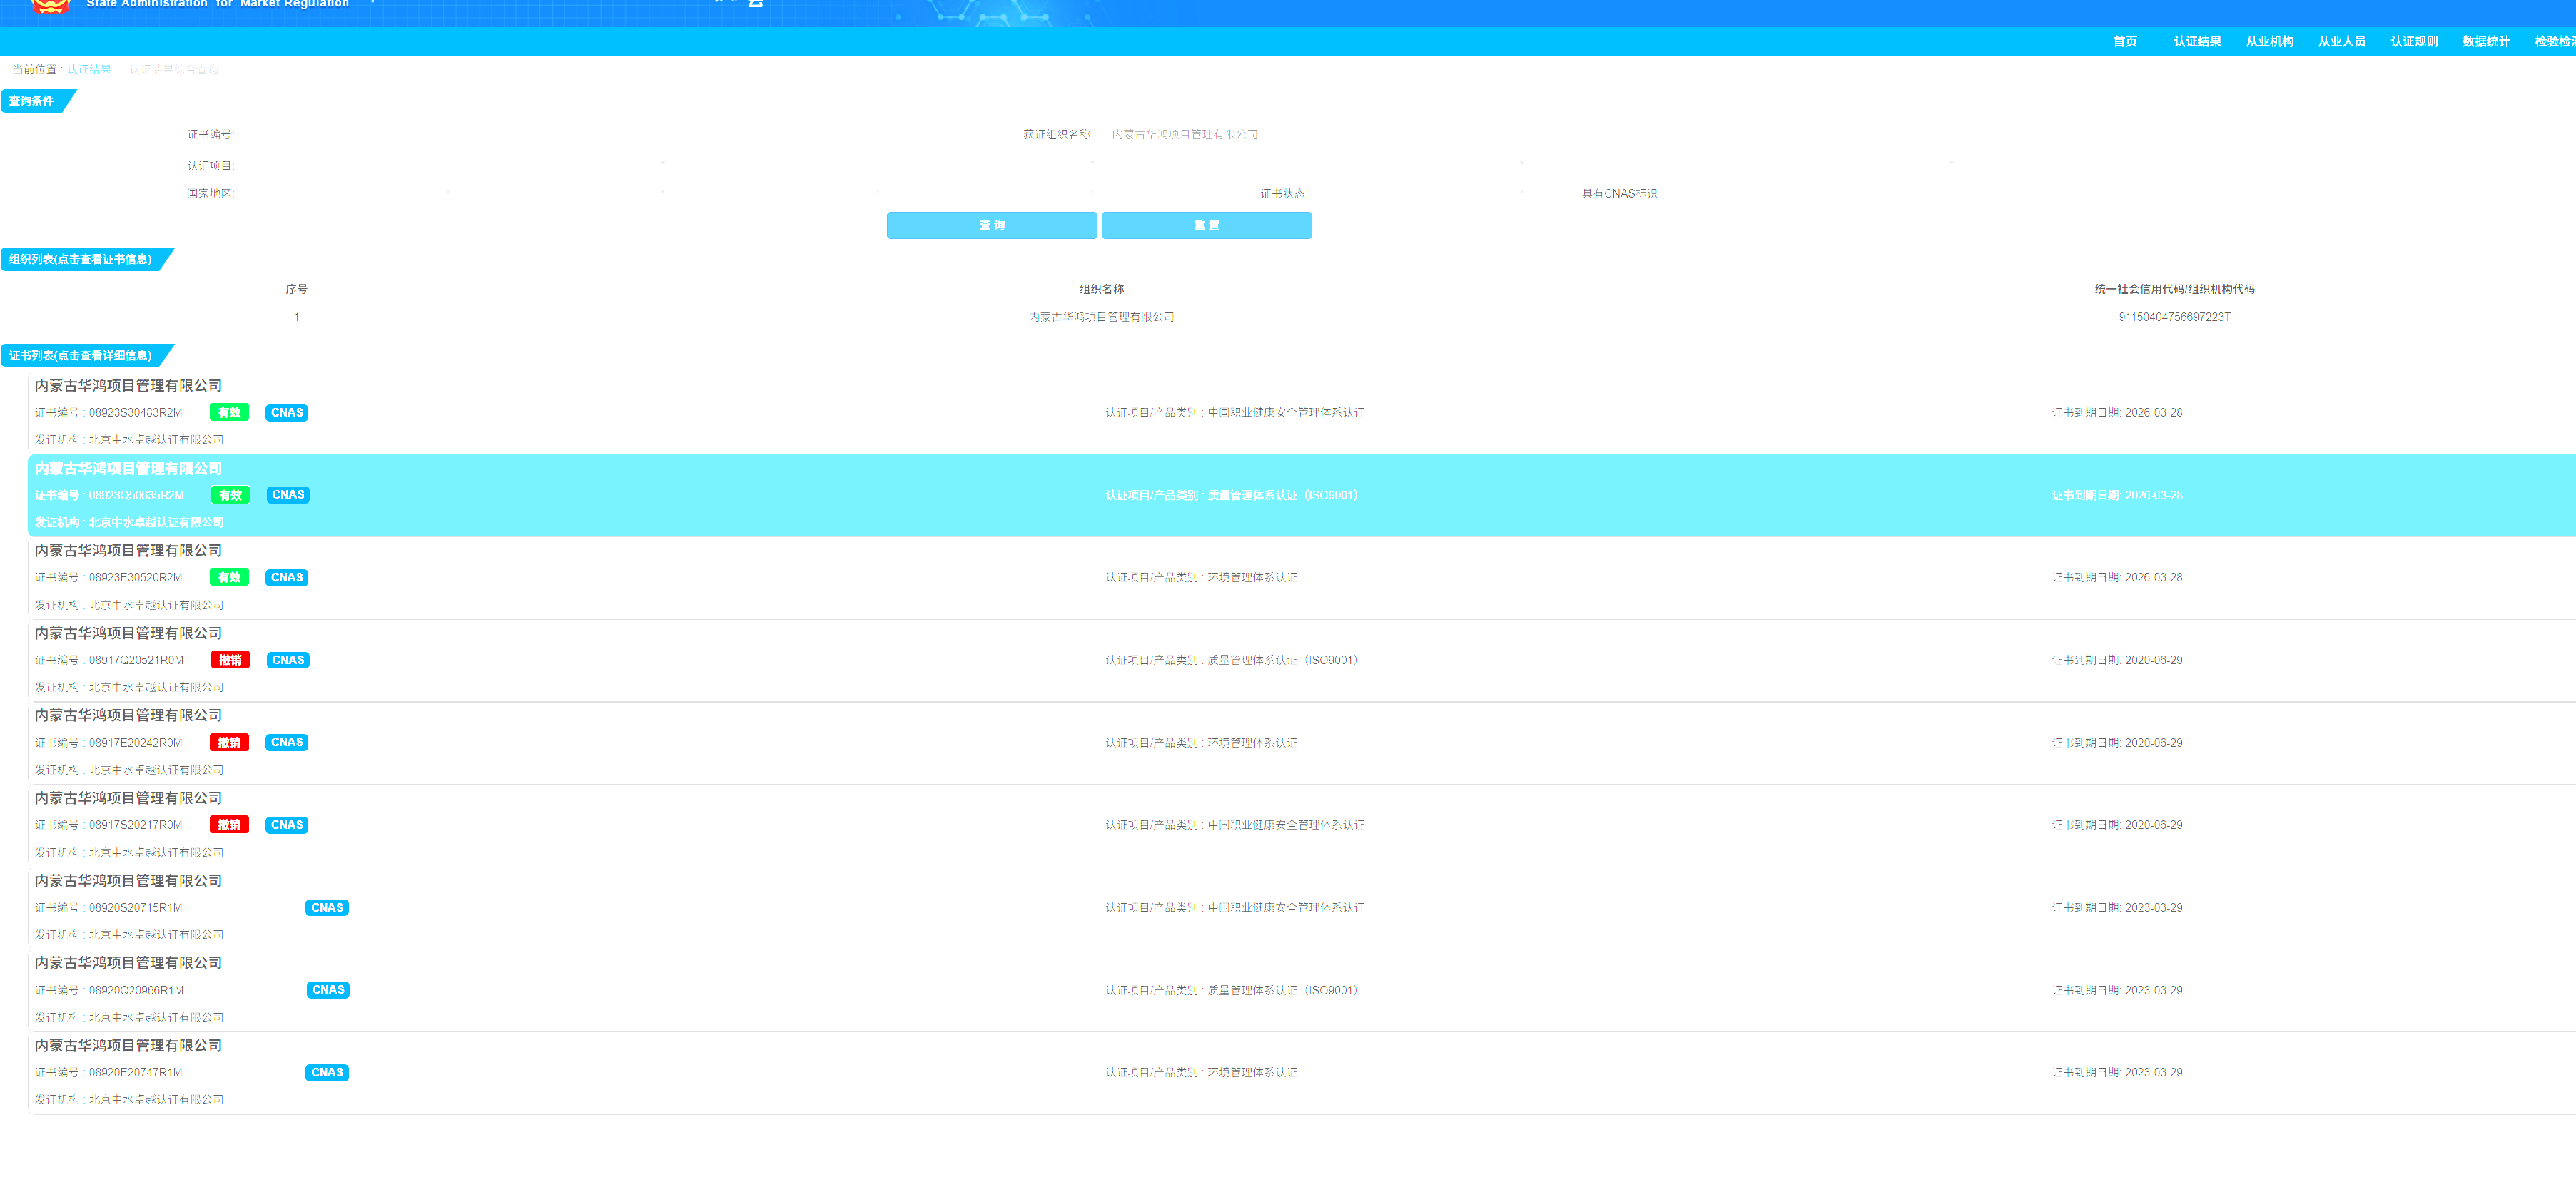2576x1192 pixels.
Task: Open 数据统计 in the navigation bar
Action: click(2485, 41)
